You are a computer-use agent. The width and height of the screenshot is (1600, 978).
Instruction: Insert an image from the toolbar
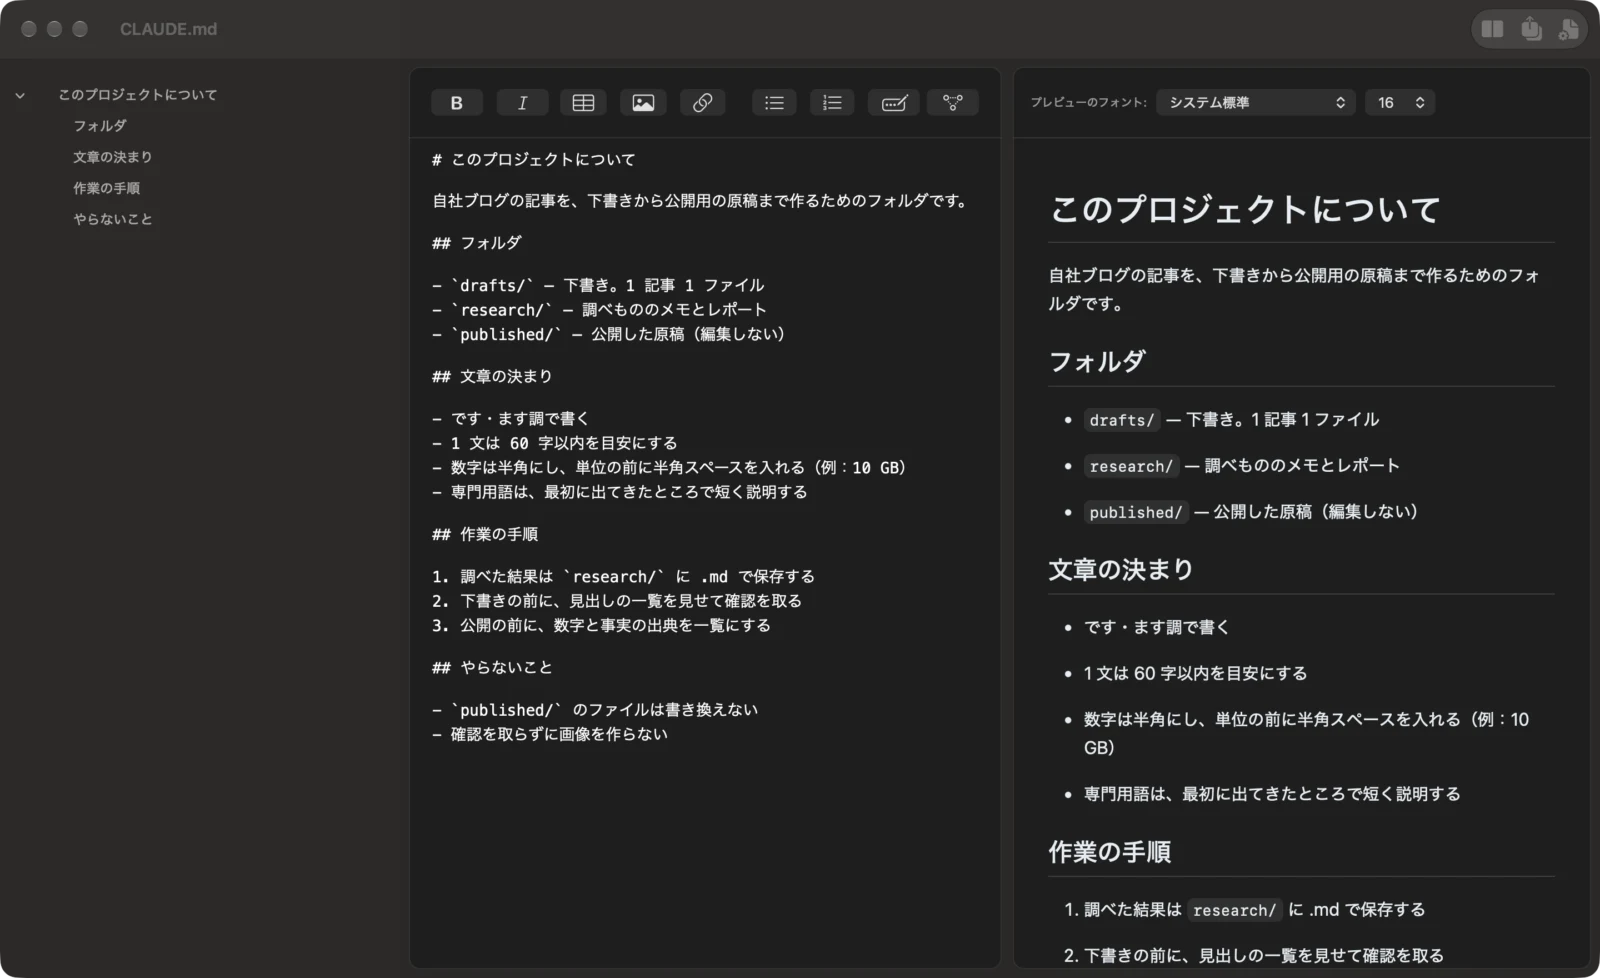[x=643, y=103]
